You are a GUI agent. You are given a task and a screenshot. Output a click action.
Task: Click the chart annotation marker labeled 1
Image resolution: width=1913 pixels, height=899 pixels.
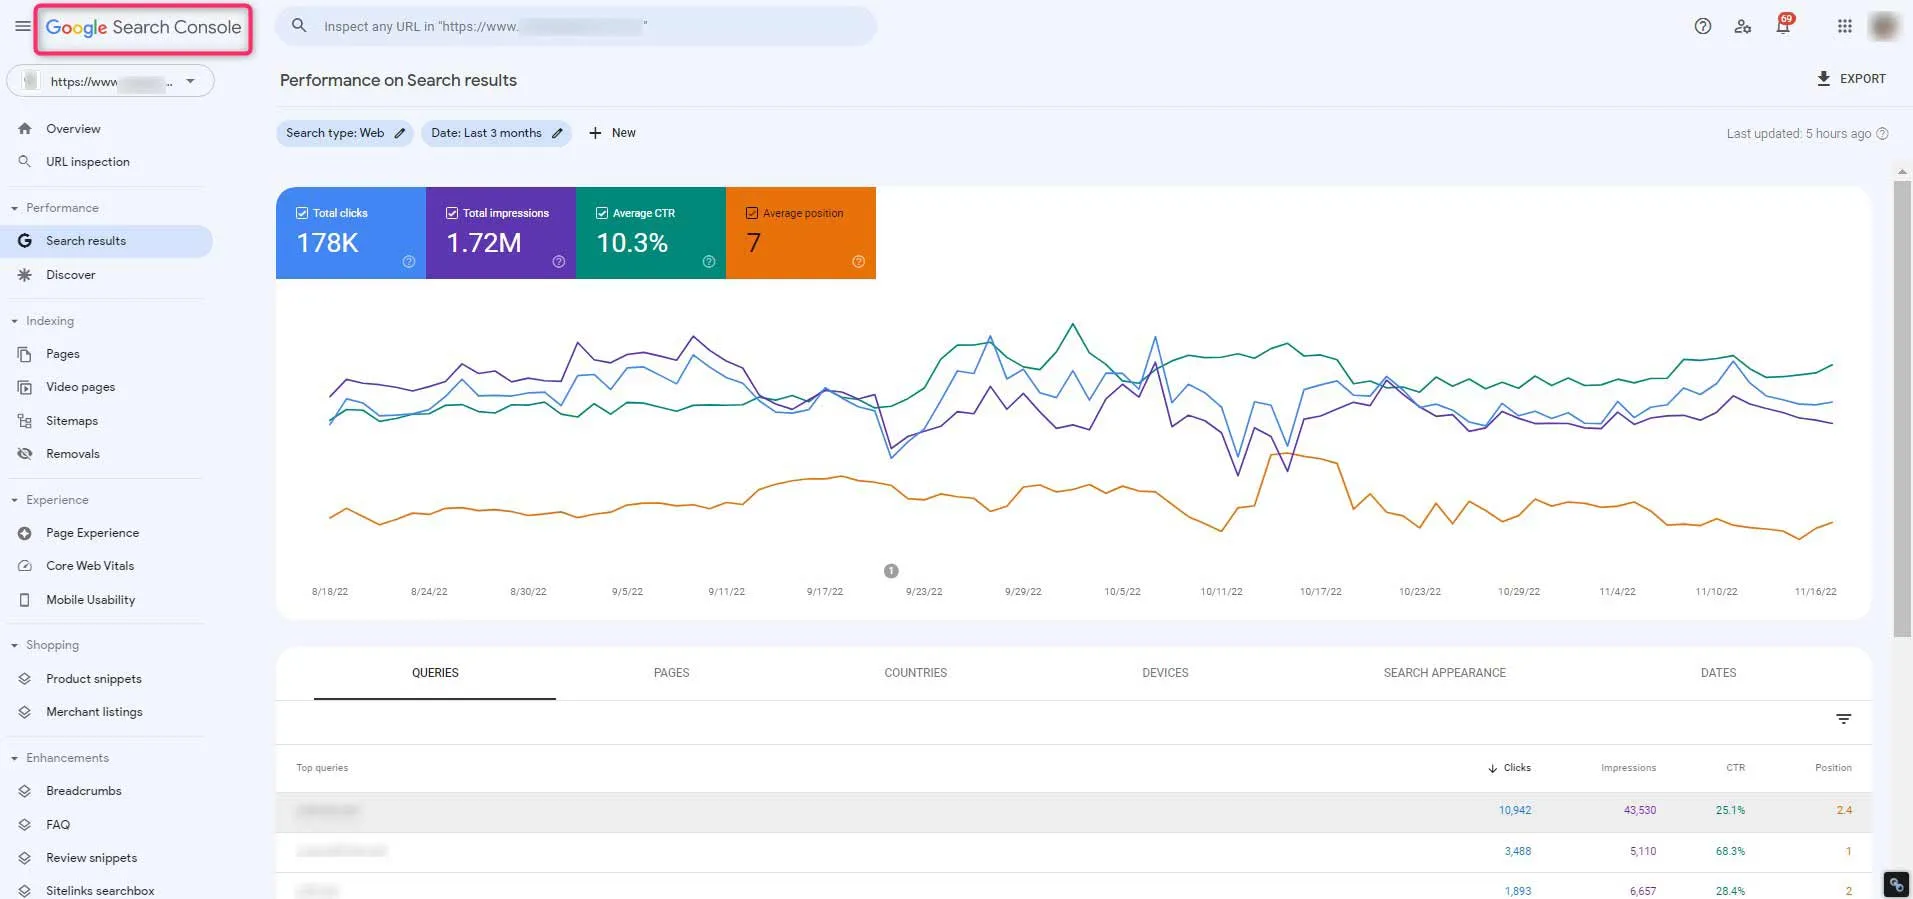[x=891, y=571]
